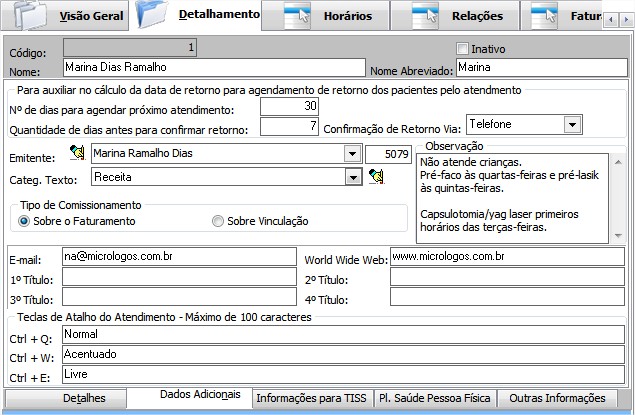
Task: Open the Confirmação de Retorno Via dropdown
Action: (572, 124)
